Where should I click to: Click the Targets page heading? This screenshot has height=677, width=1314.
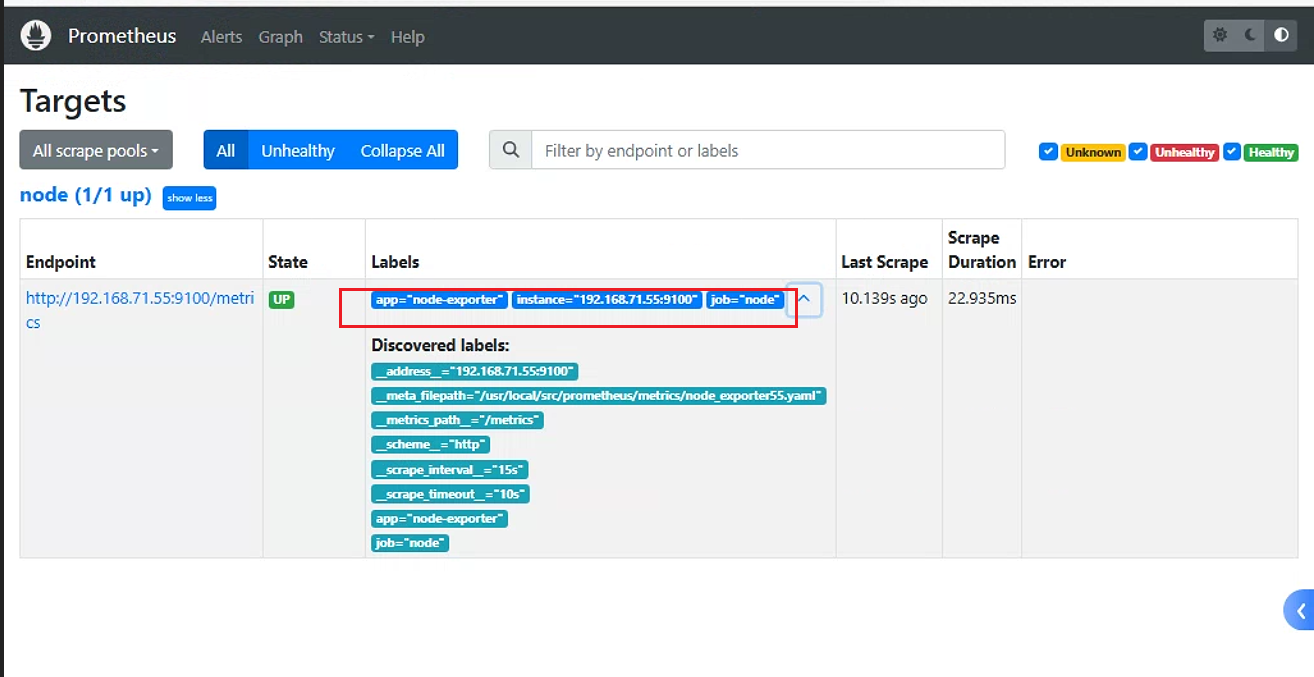[73, 101]
